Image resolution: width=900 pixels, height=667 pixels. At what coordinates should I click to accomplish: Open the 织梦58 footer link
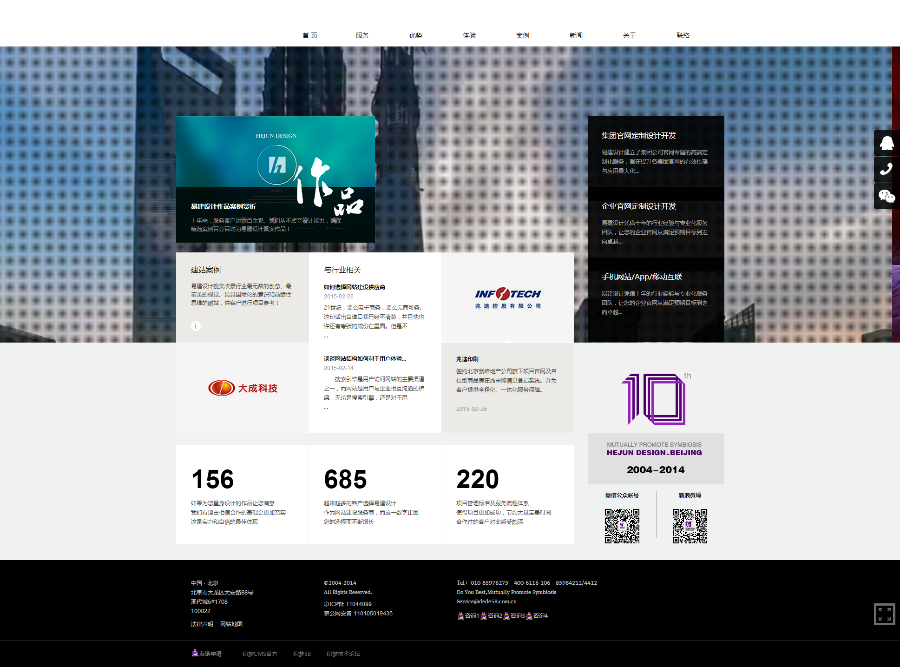click(302, 654)
